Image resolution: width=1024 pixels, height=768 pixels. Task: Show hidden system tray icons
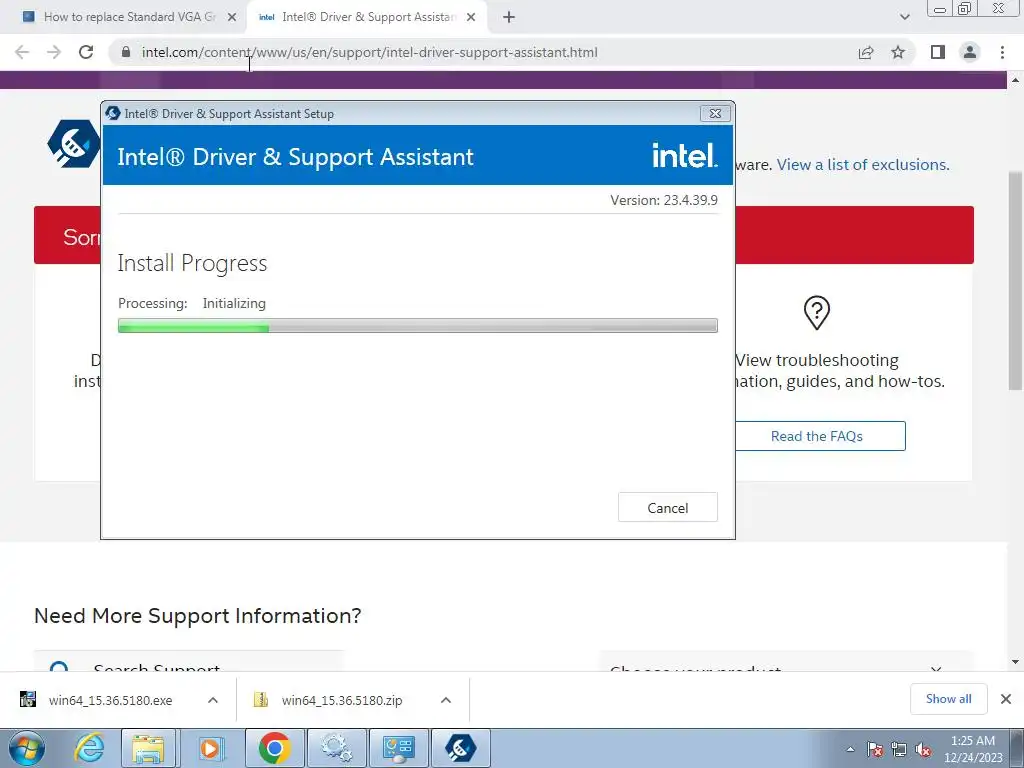(850, 749)
